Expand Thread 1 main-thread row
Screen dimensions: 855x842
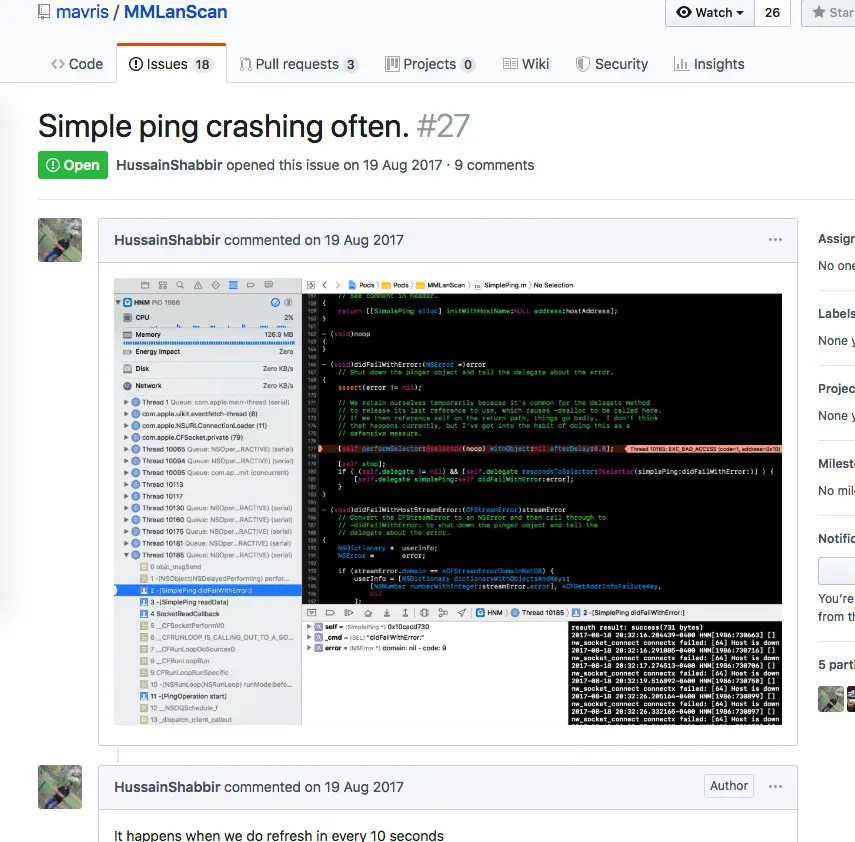[126, 402]
